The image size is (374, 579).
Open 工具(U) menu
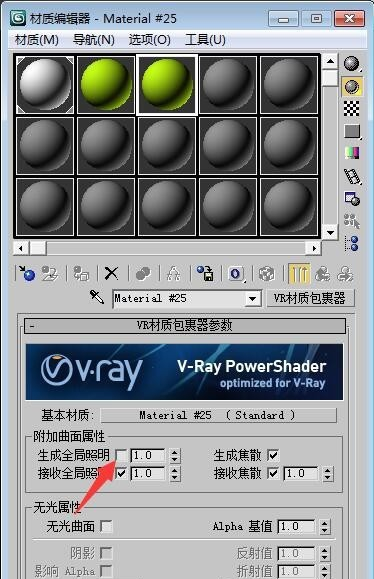[205, 40]
